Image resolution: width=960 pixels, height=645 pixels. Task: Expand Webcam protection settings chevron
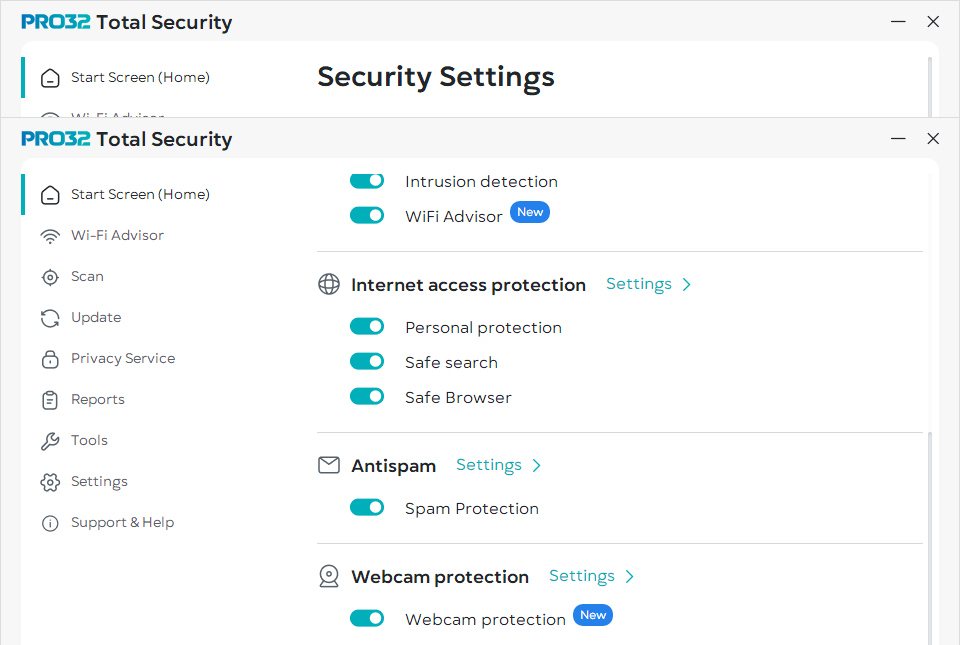[629, 576]
